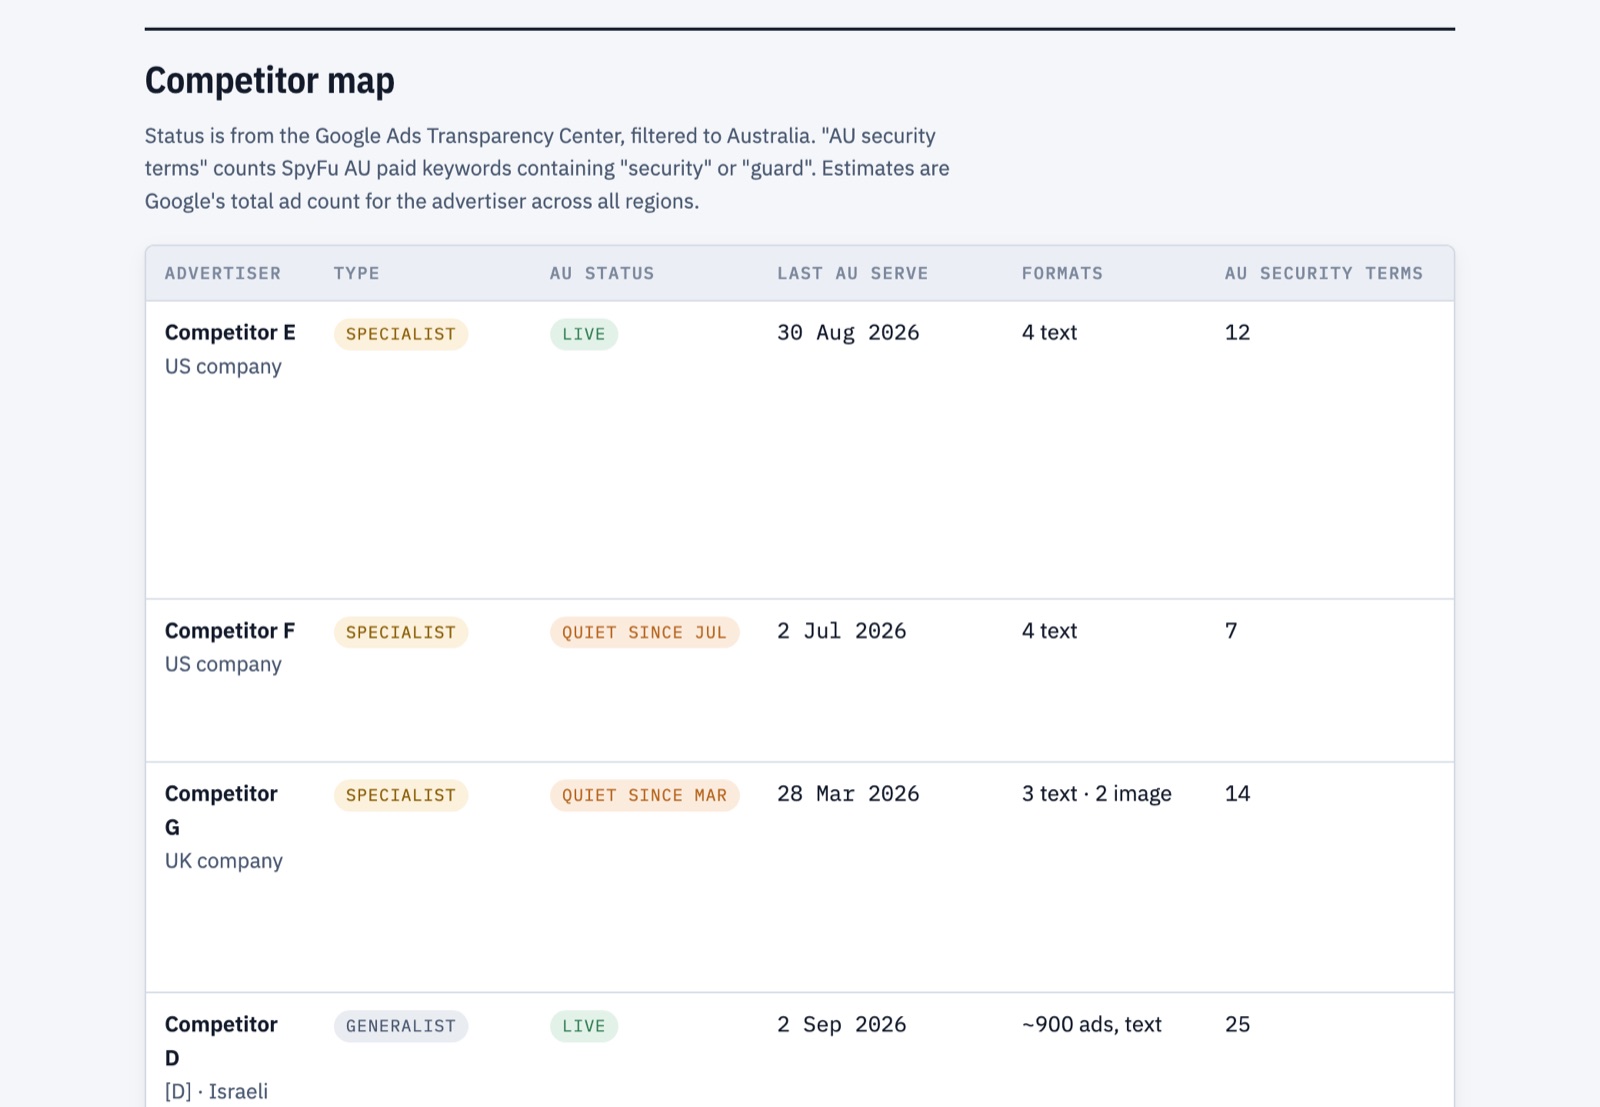Click the QUIET SINCE JUL status badge

coord(645,632)
